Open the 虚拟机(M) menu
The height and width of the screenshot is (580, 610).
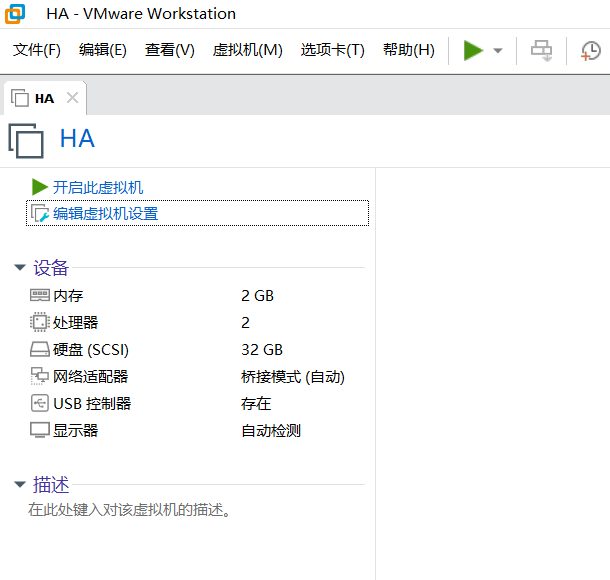[x=247, y=50]
